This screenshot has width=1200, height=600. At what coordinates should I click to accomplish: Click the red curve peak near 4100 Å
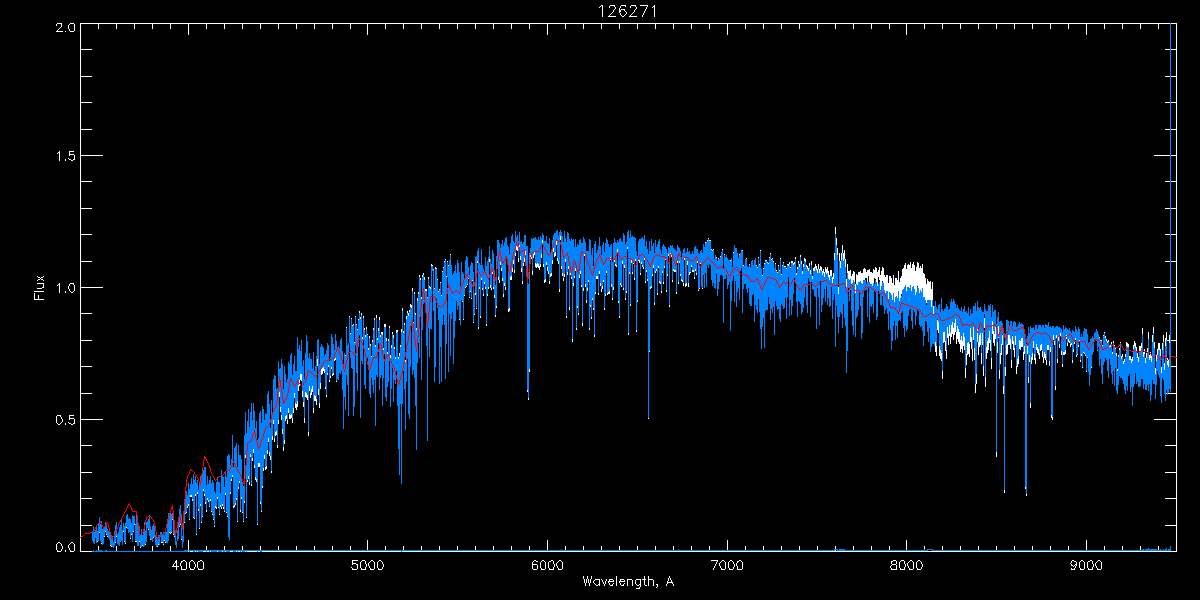[205, 459]
